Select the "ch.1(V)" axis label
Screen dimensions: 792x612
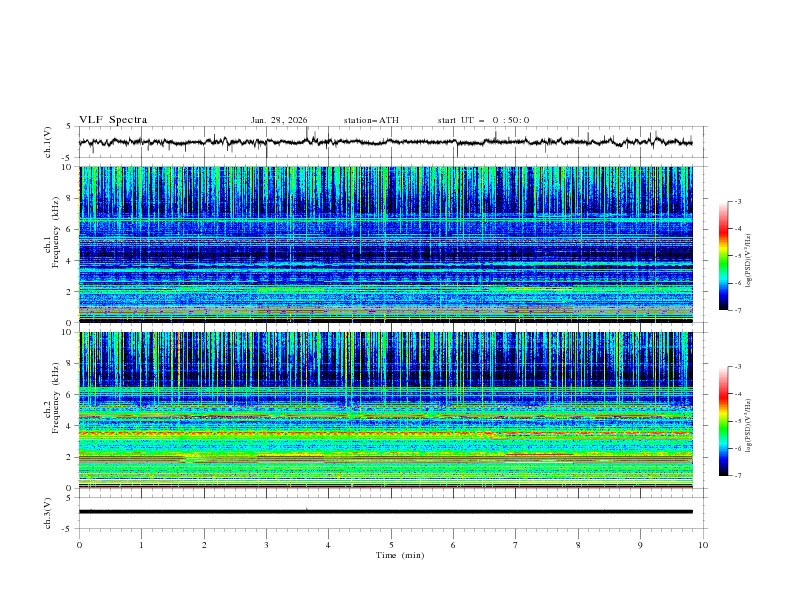point(48,142)
